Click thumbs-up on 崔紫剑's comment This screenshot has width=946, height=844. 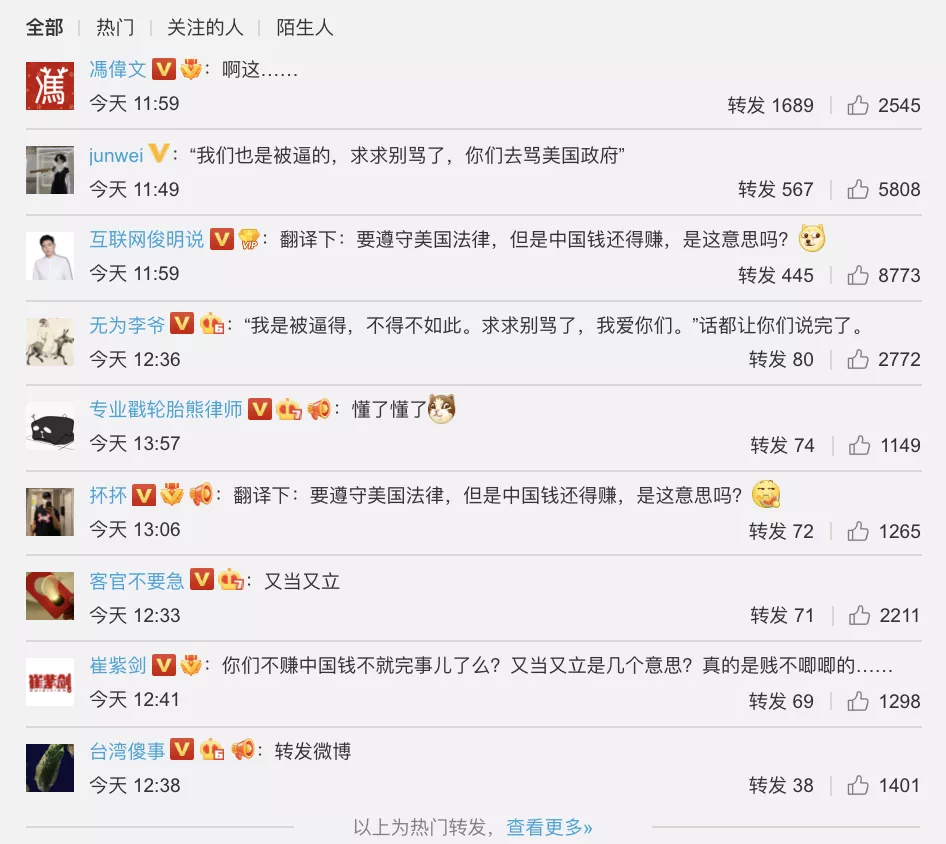click(x=857, y=701)
